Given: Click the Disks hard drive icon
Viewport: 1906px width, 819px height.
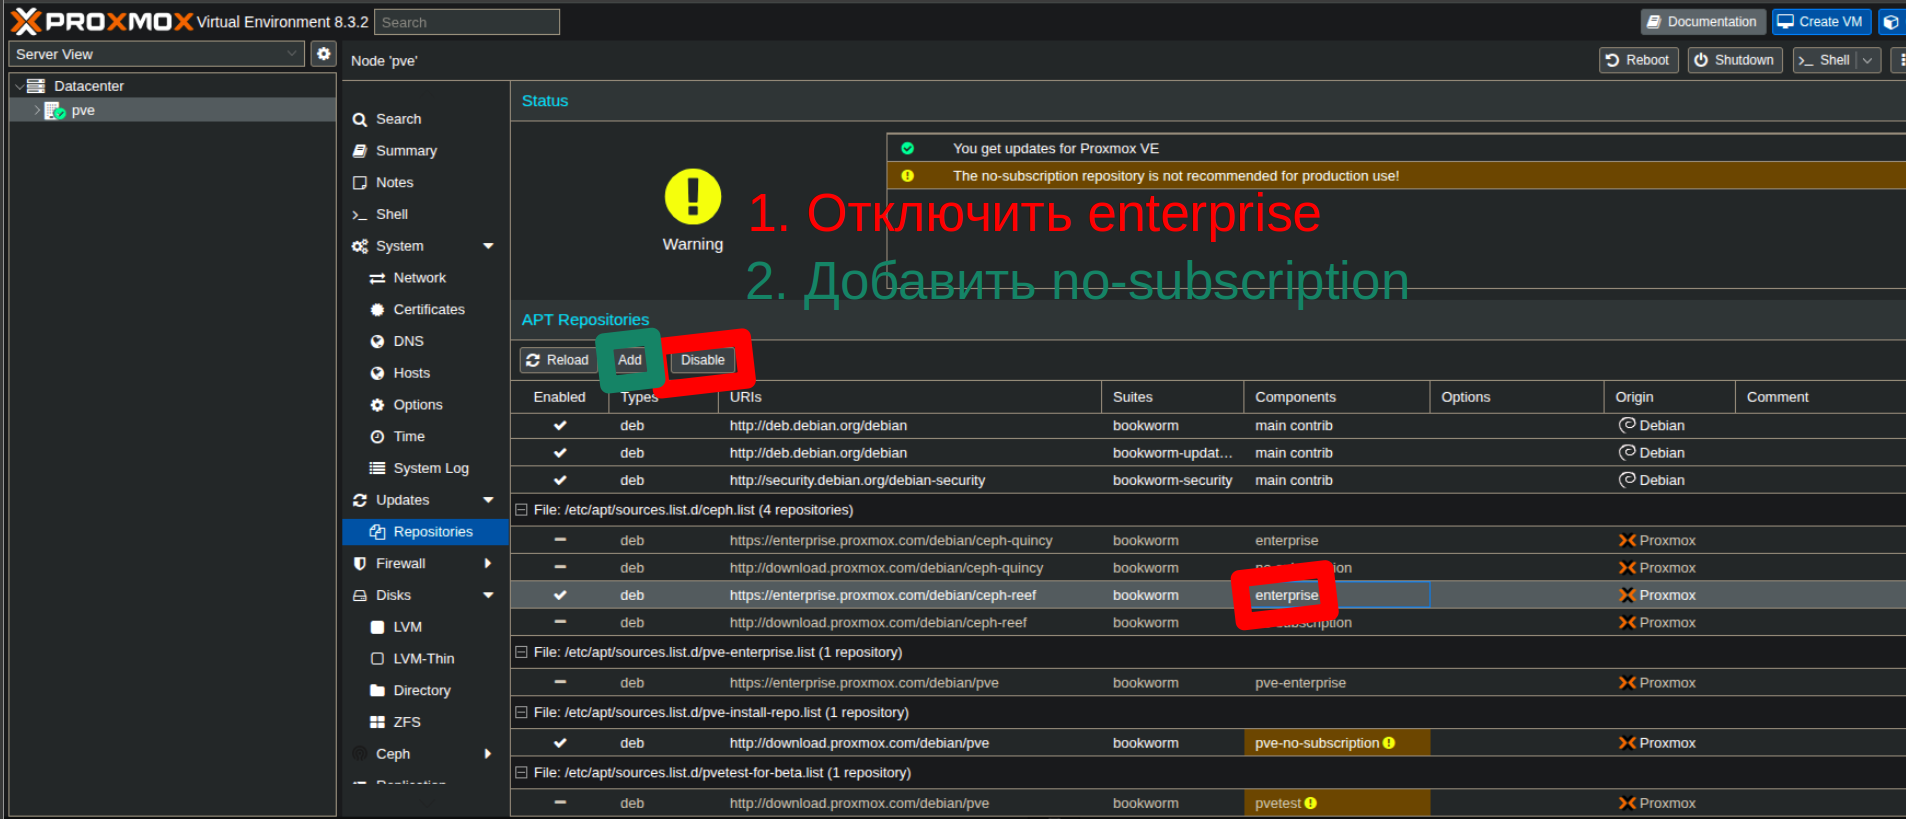Looking at the screenshot, I should click(x=360, y=596).
